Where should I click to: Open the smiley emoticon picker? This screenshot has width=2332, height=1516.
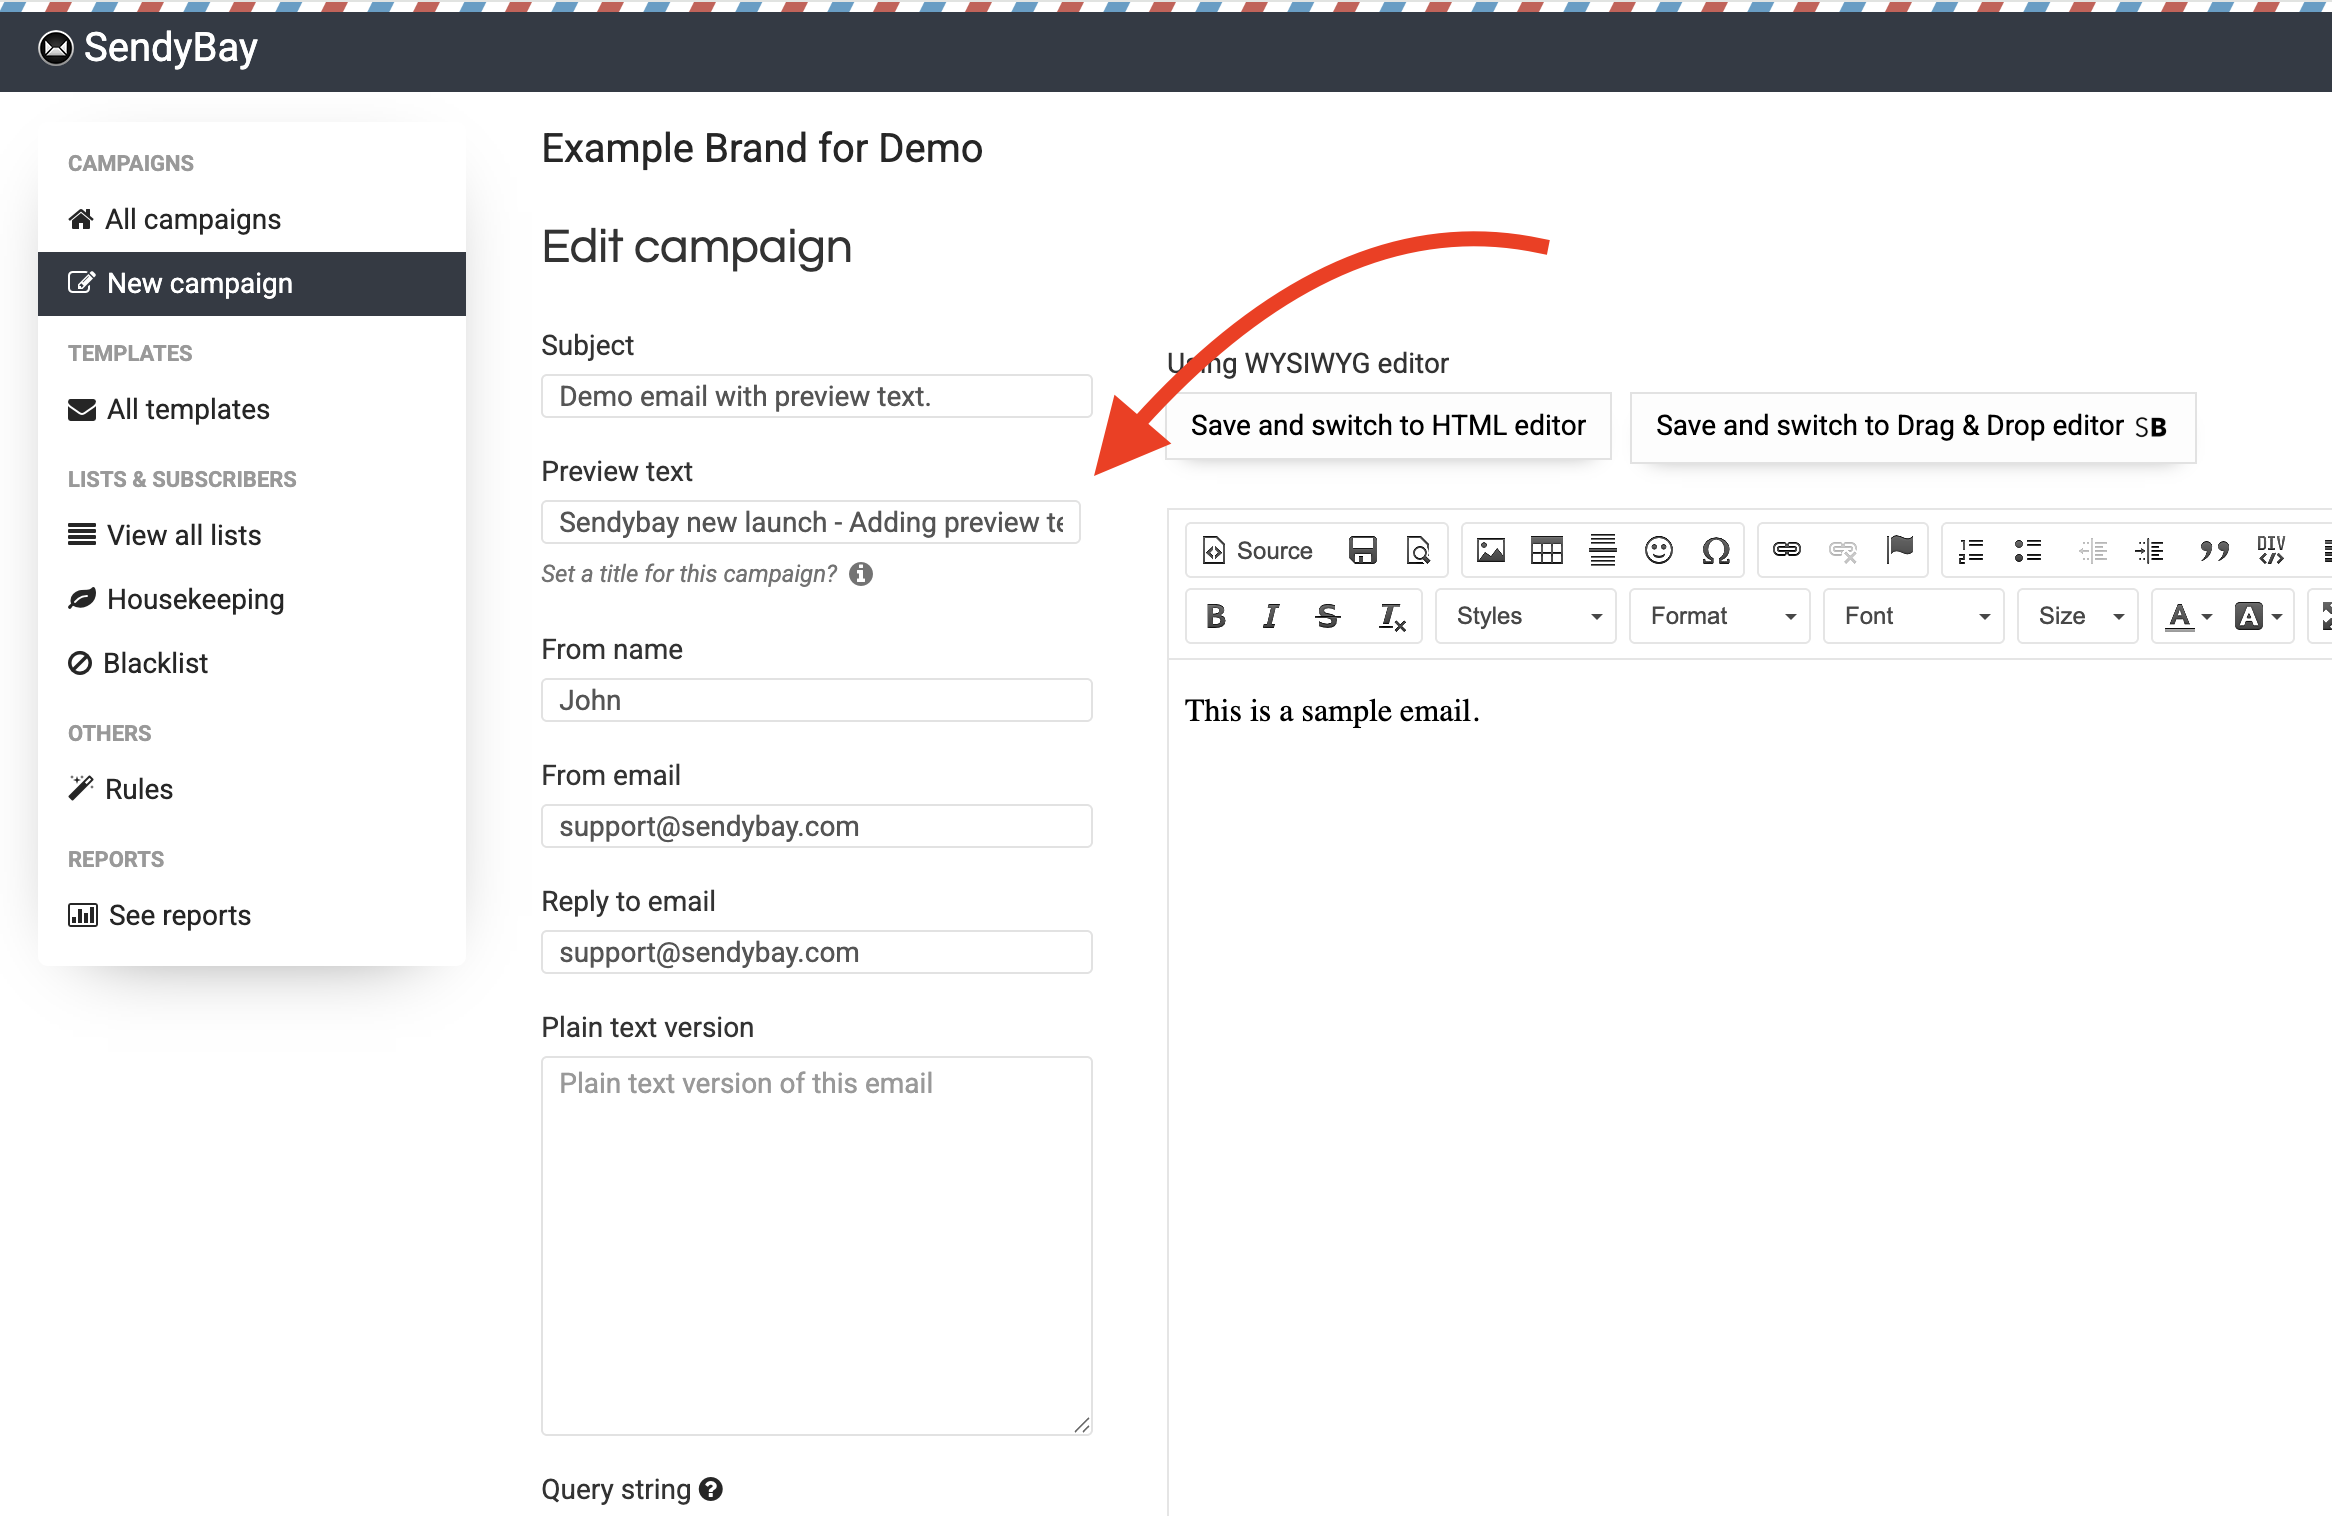coord(1658,550)
